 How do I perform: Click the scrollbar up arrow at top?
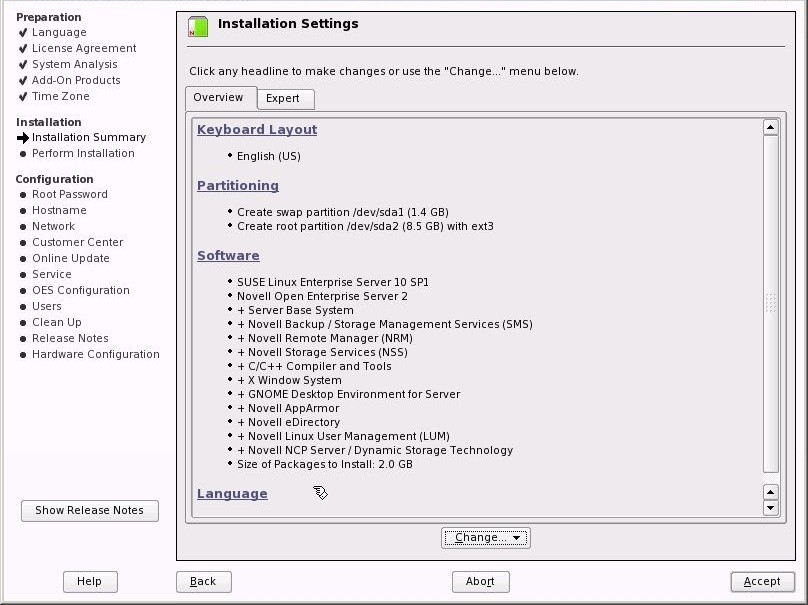tap(770, 127)
